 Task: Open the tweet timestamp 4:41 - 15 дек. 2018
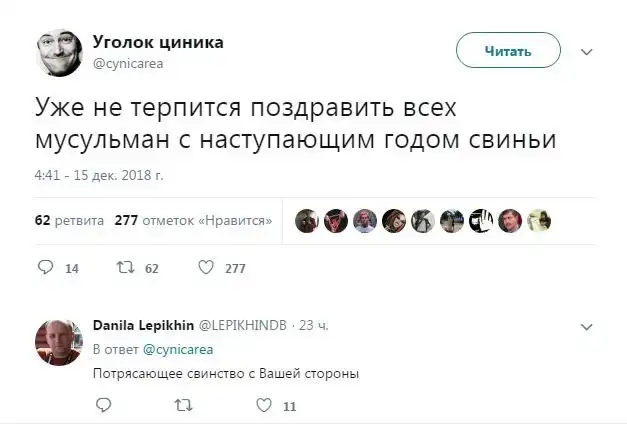[98, 175]
